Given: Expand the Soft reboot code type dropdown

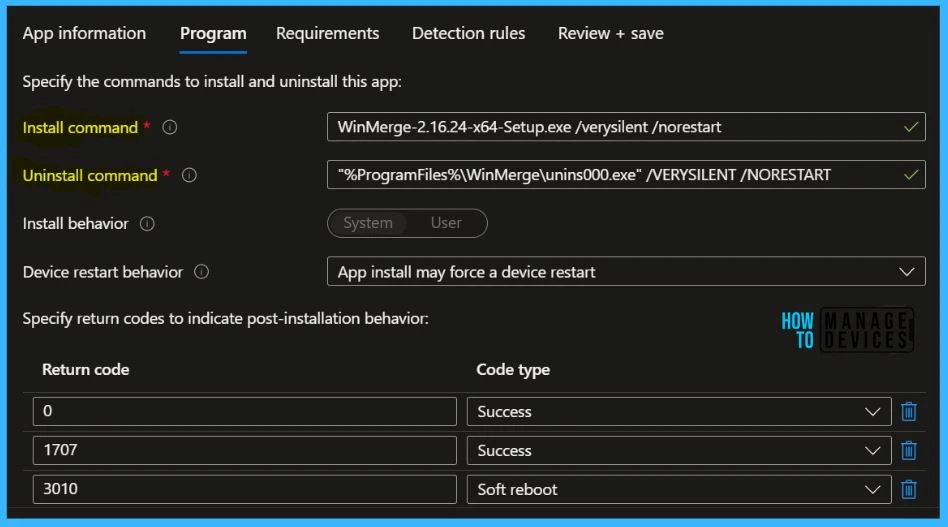Looking at the screenshot, I should pos(679,489).
